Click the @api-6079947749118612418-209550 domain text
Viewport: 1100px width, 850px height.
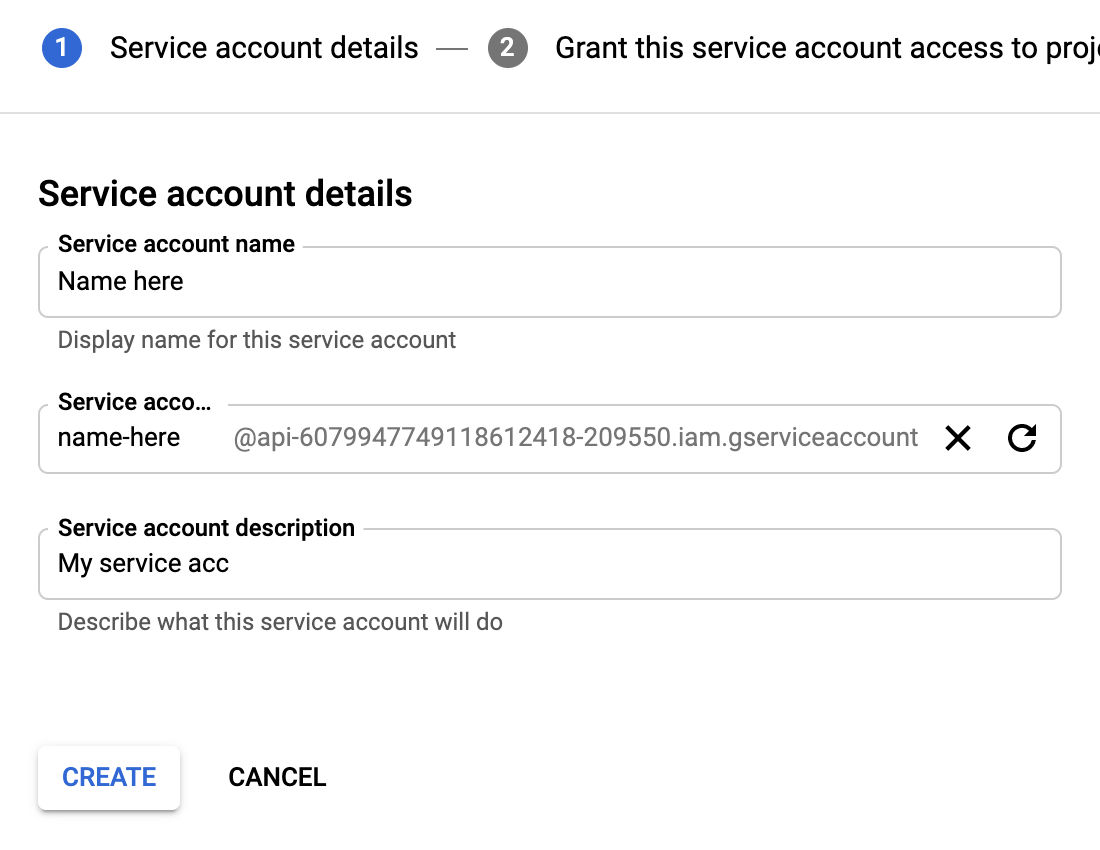[x=575, y=438]
